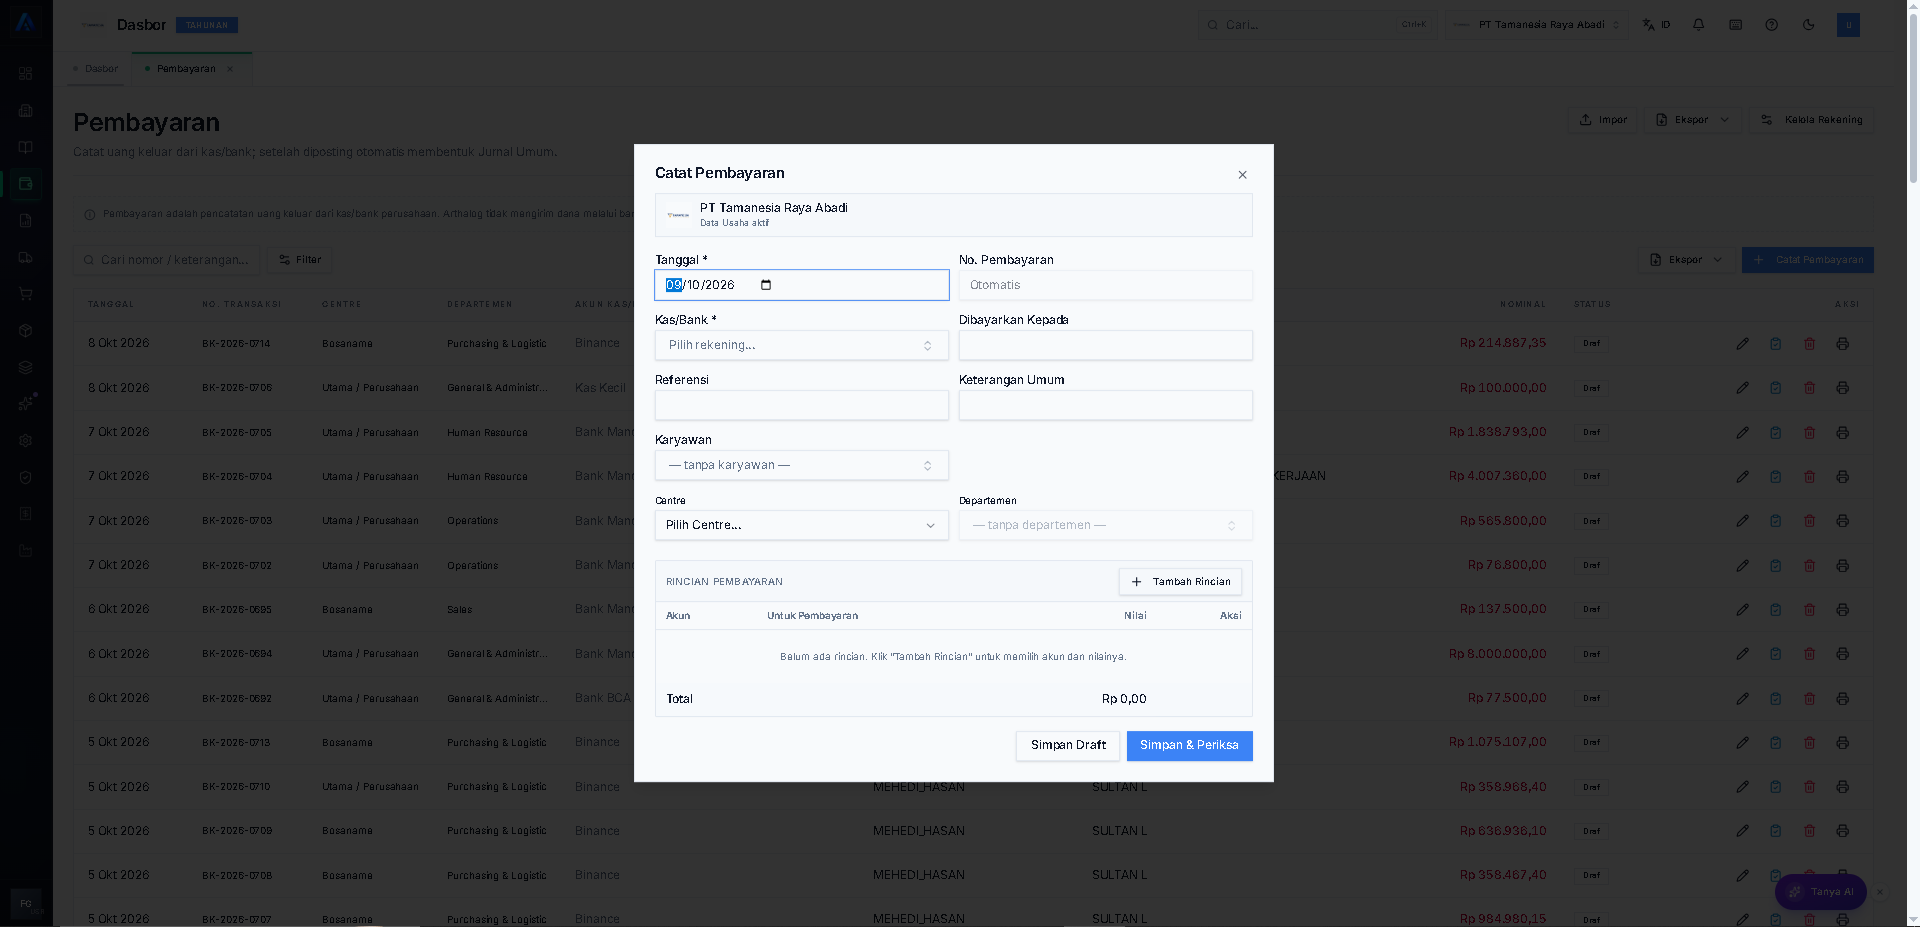Focus the Keterangan Umum field

click(1105, 405)
